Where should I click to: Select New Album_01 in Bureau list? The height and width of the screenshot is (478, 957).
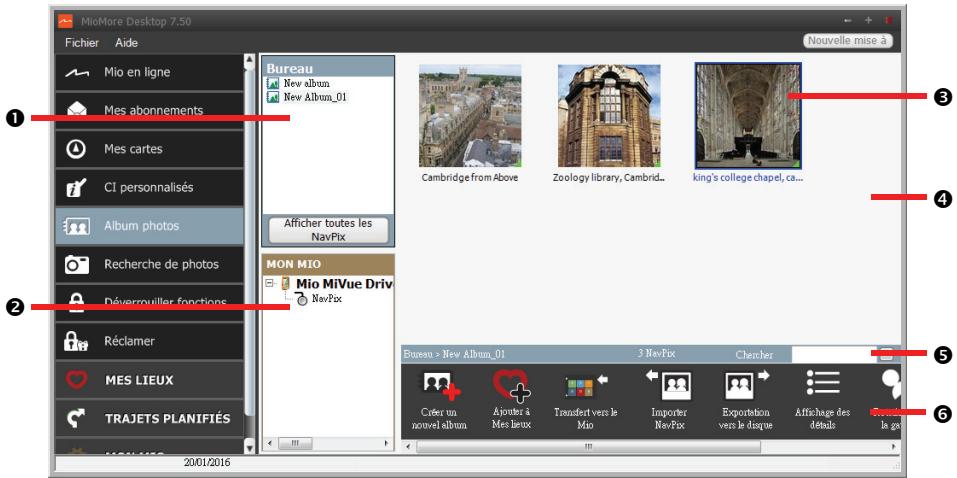coord(308,96)
